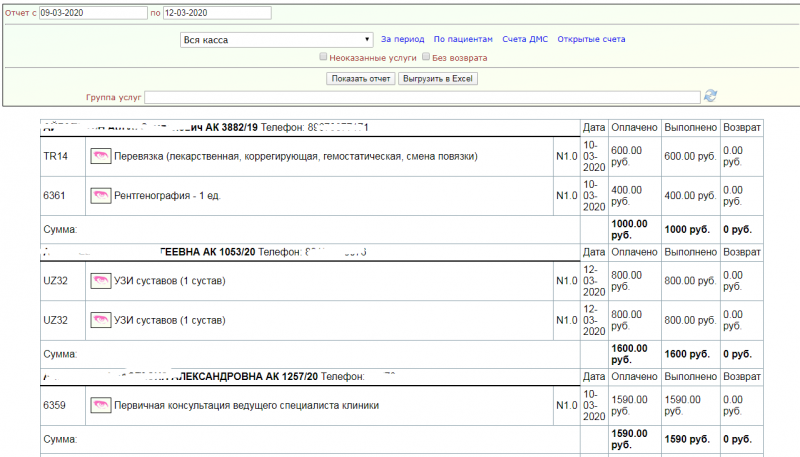Switch to По пациентам view
Viewport: 800px width, 457px height.
point(463,39)
